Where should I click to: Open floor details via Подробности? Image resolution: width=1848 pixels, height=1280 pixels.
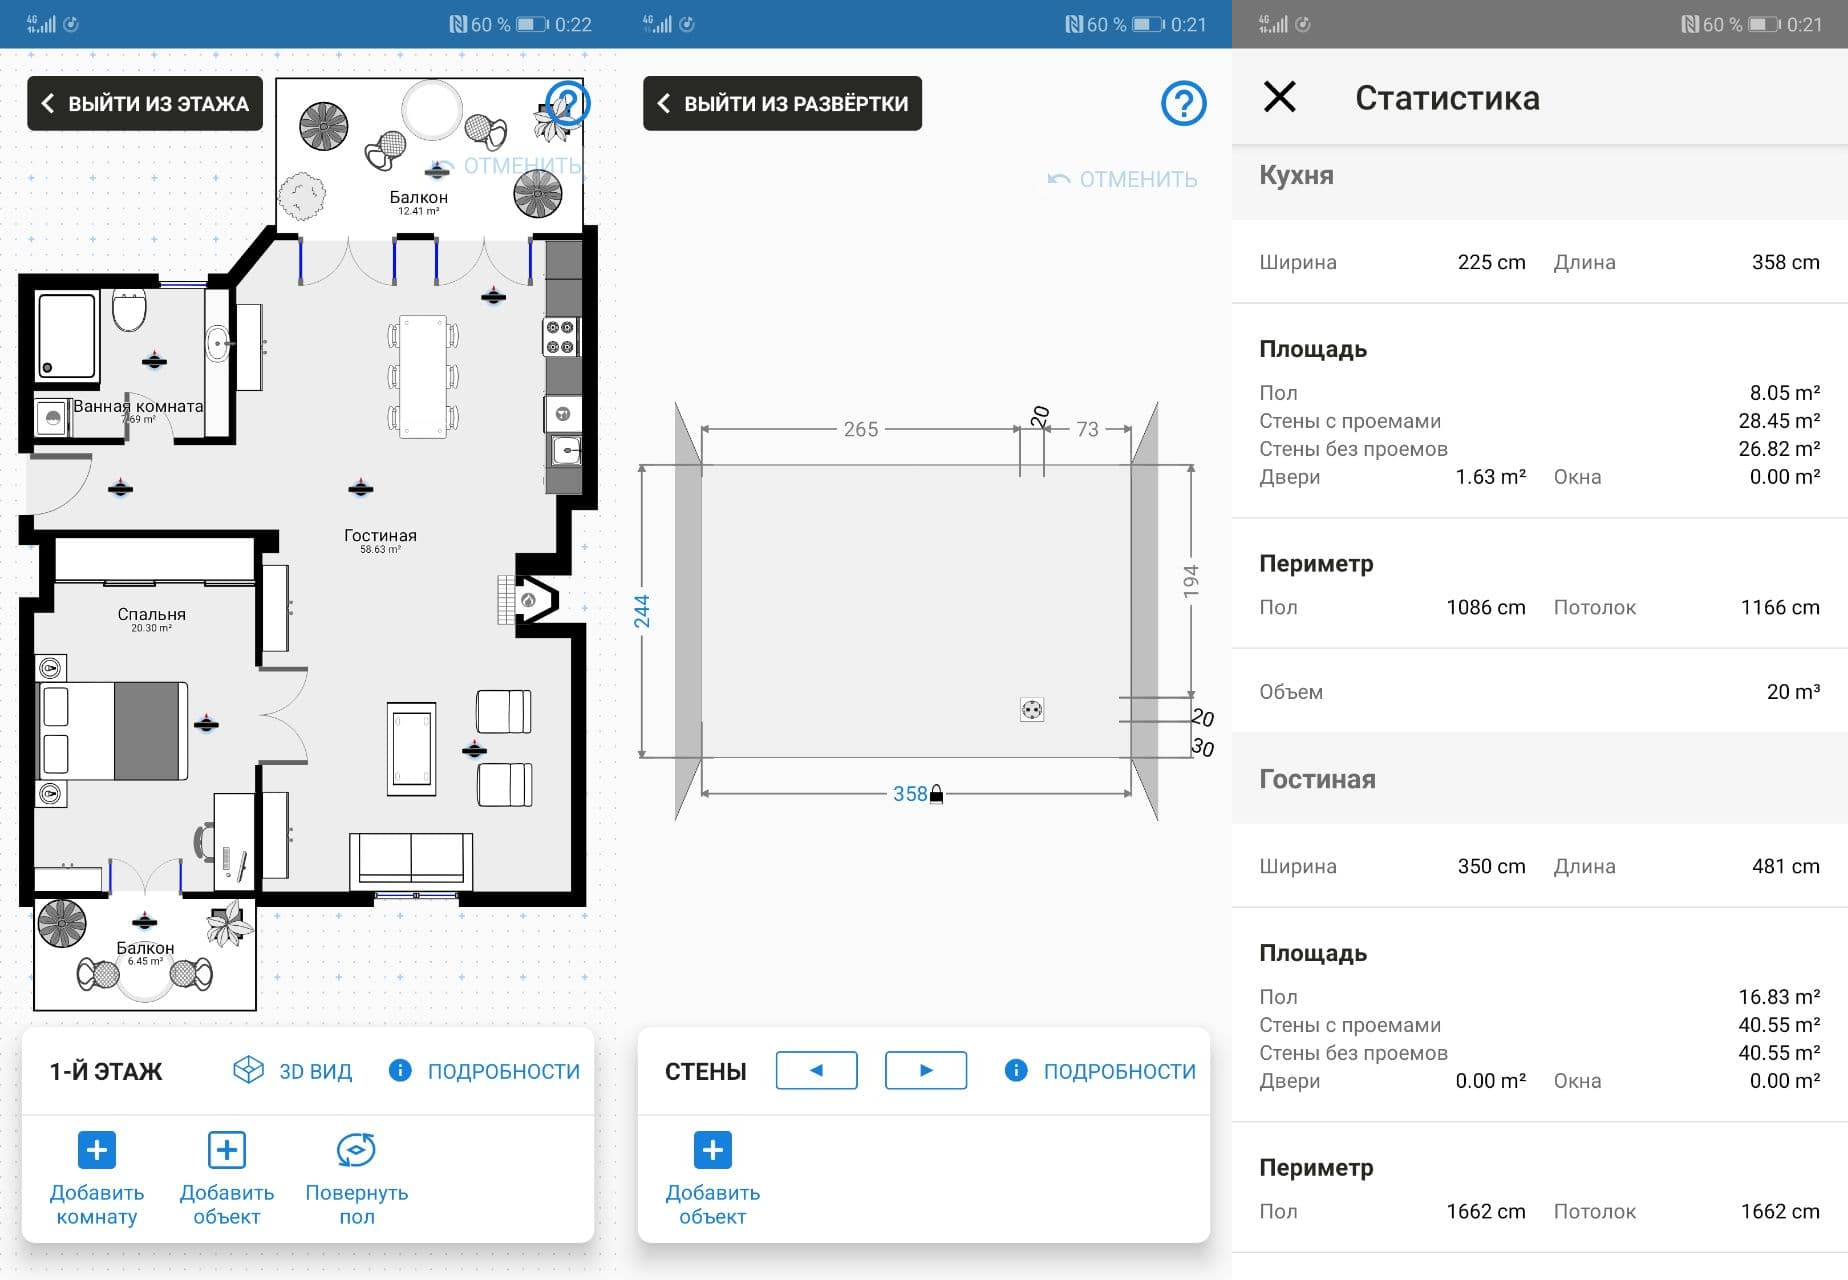pyautogui.click(x=485, y=1071)
